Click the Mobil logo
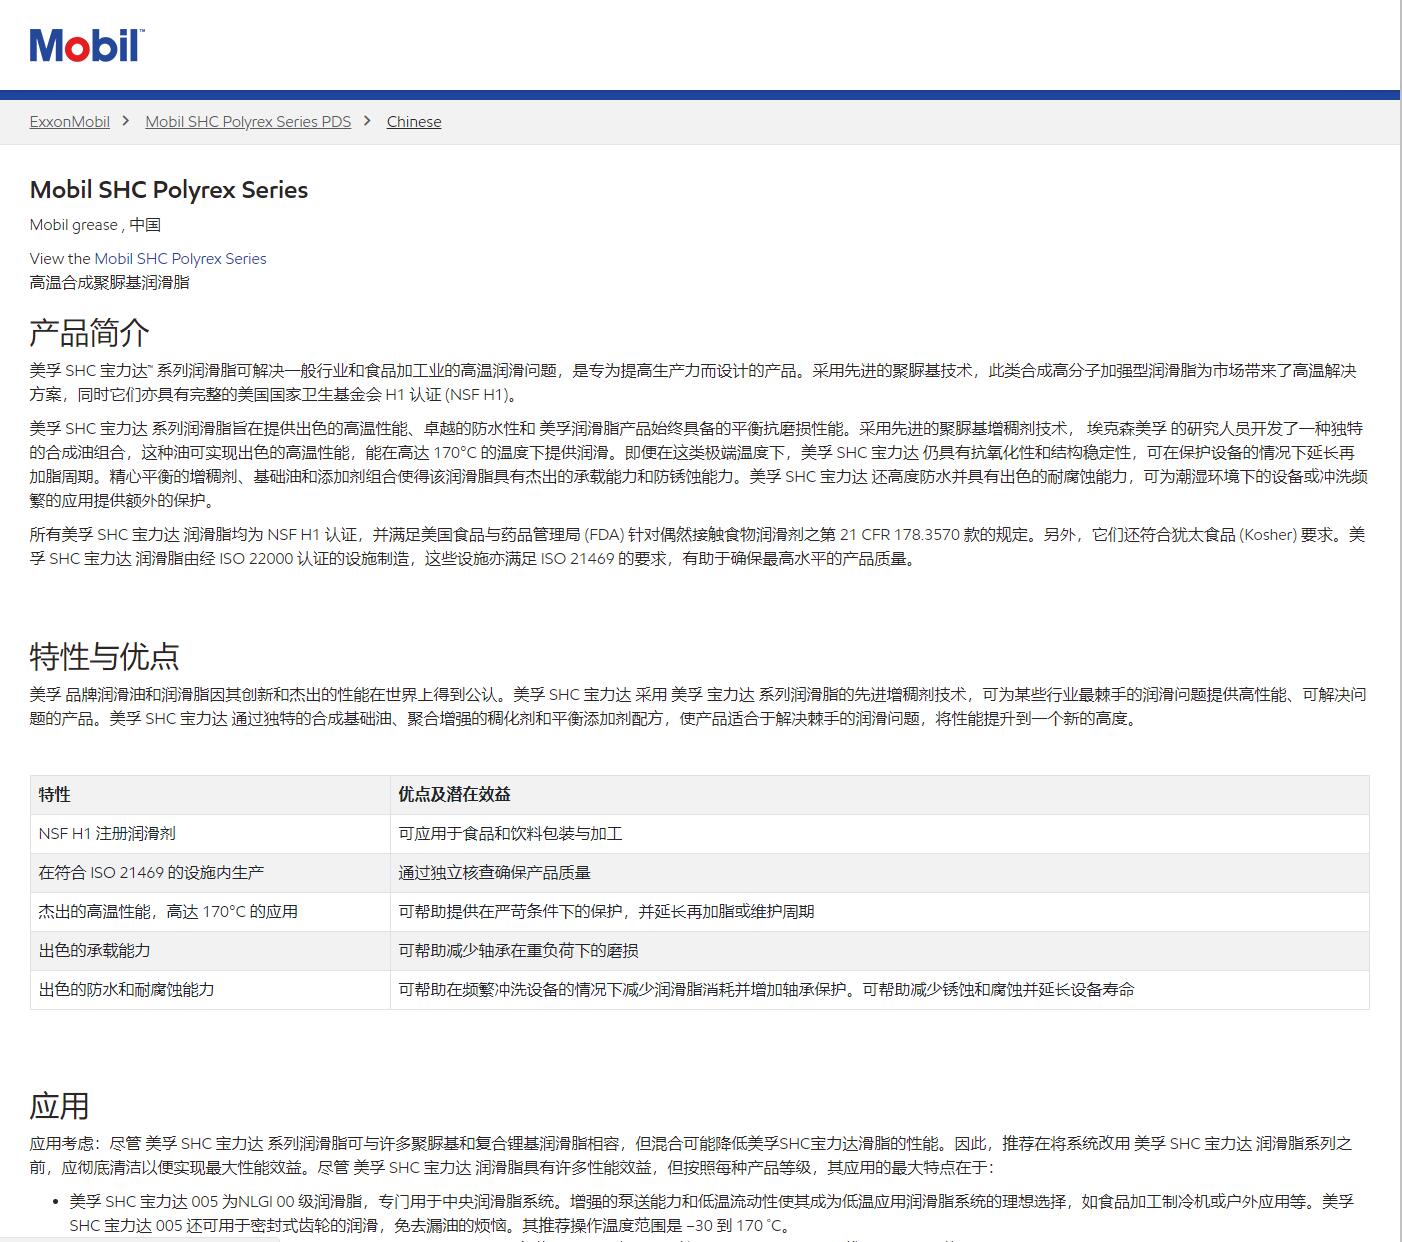The width and height of the screenshot is (1402, 1242). tap(87, 45)
